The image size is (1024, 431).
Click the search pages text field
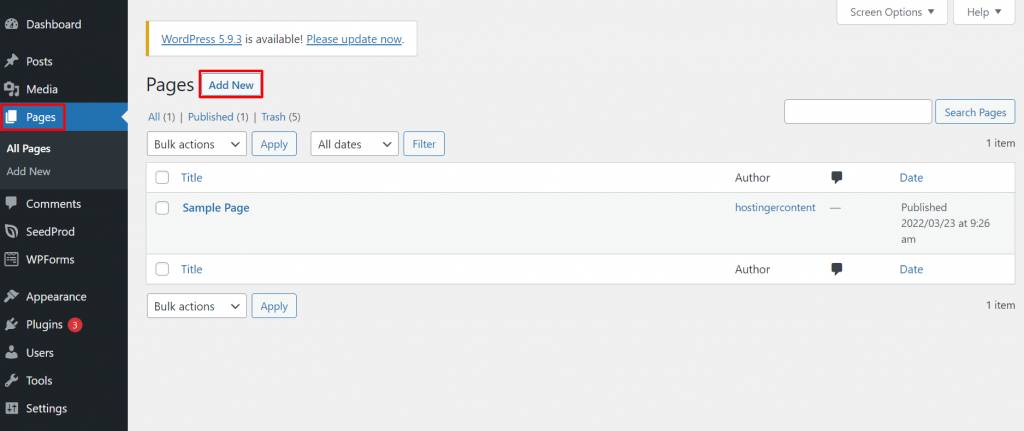pyautogui.click(x=858, y=112)
